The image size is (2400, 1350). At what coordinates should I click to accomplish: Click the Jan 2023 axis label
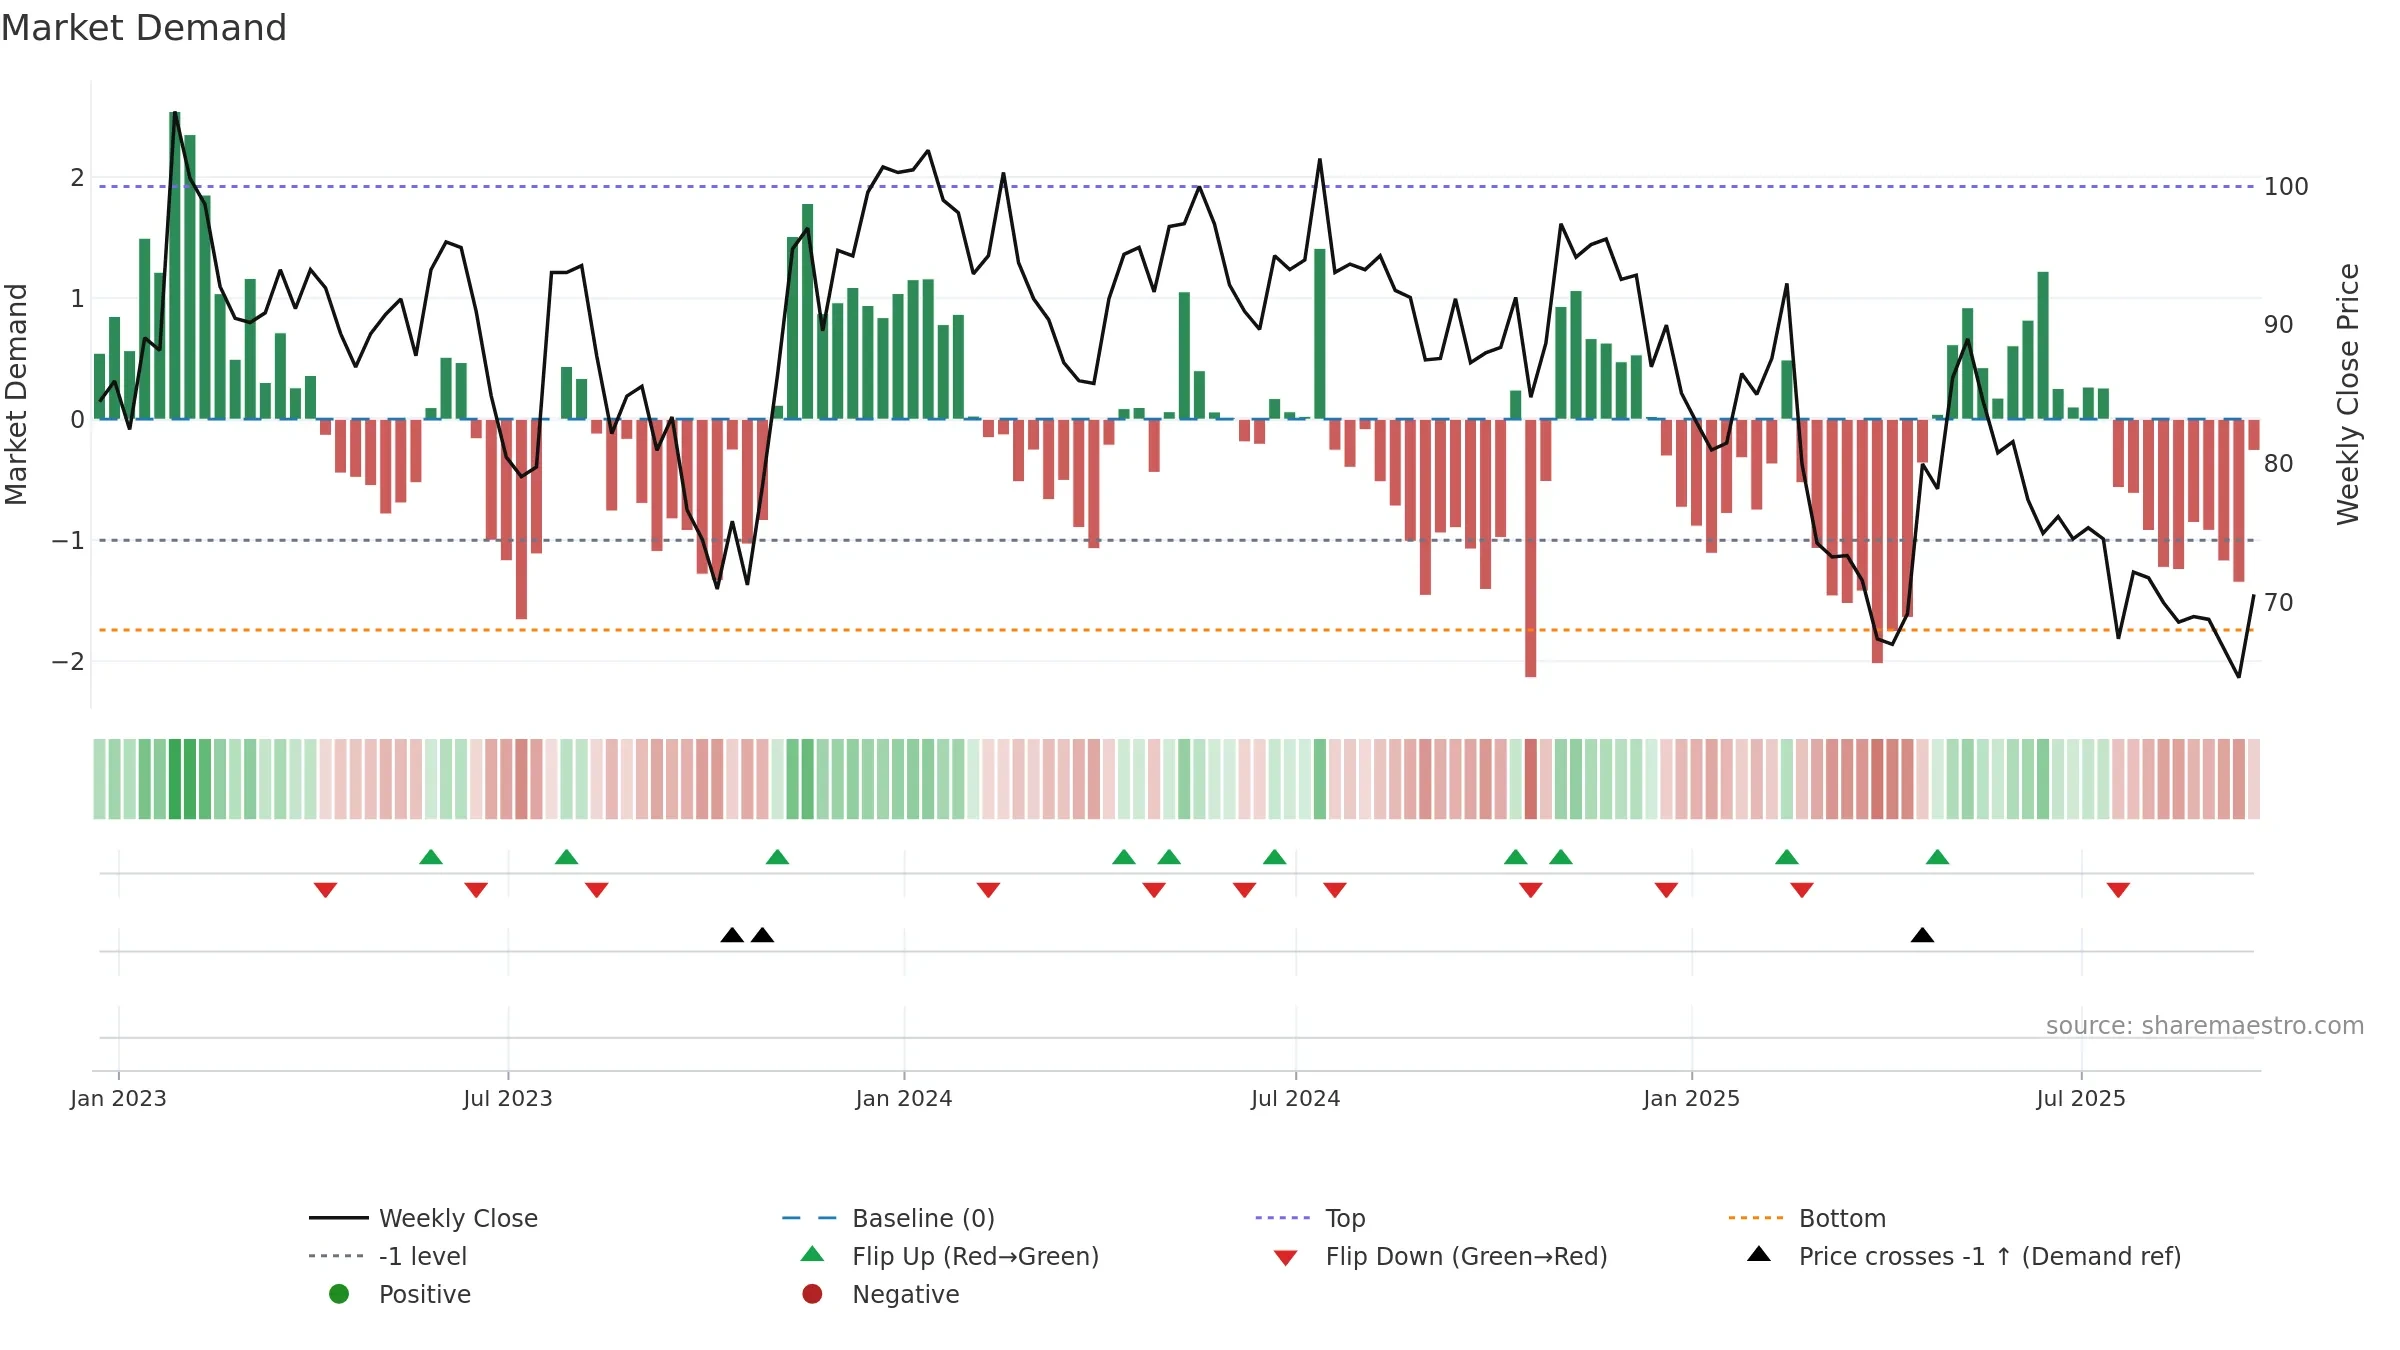click(x=118, y=1098)
